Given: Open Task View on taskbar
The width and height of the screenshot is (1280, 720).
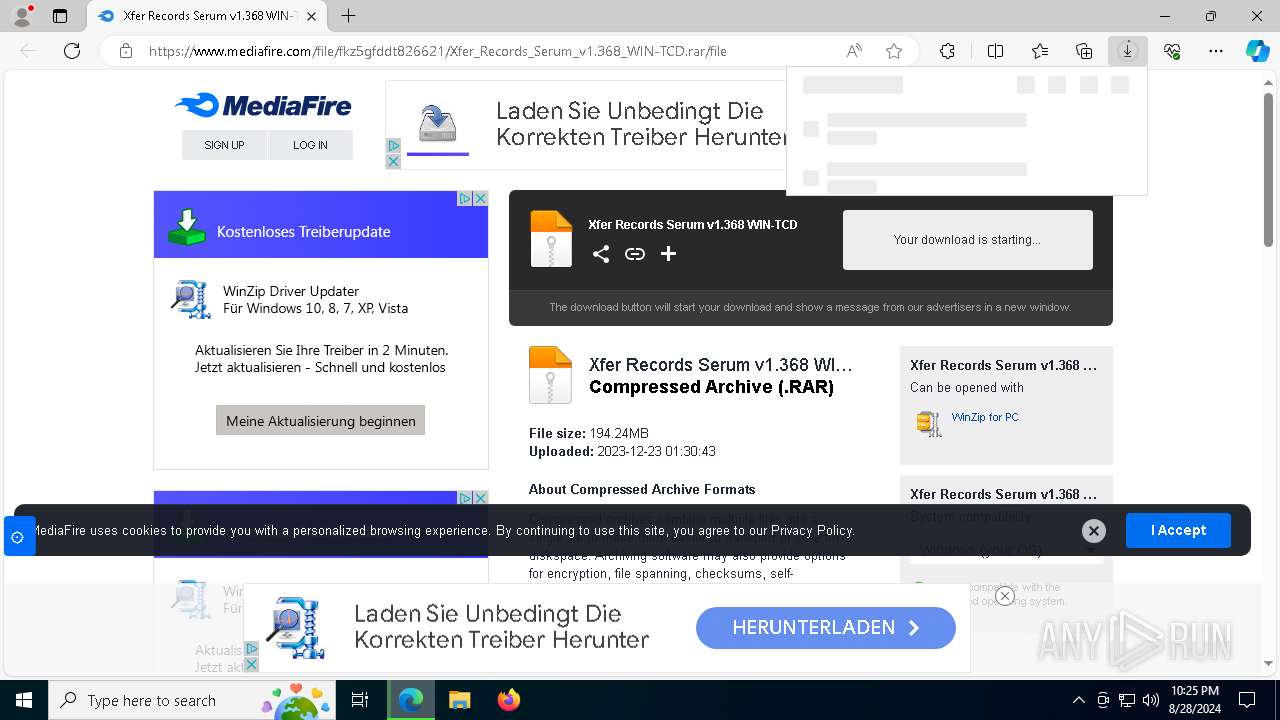Looking at the screenshot, I should pos(361,700).
